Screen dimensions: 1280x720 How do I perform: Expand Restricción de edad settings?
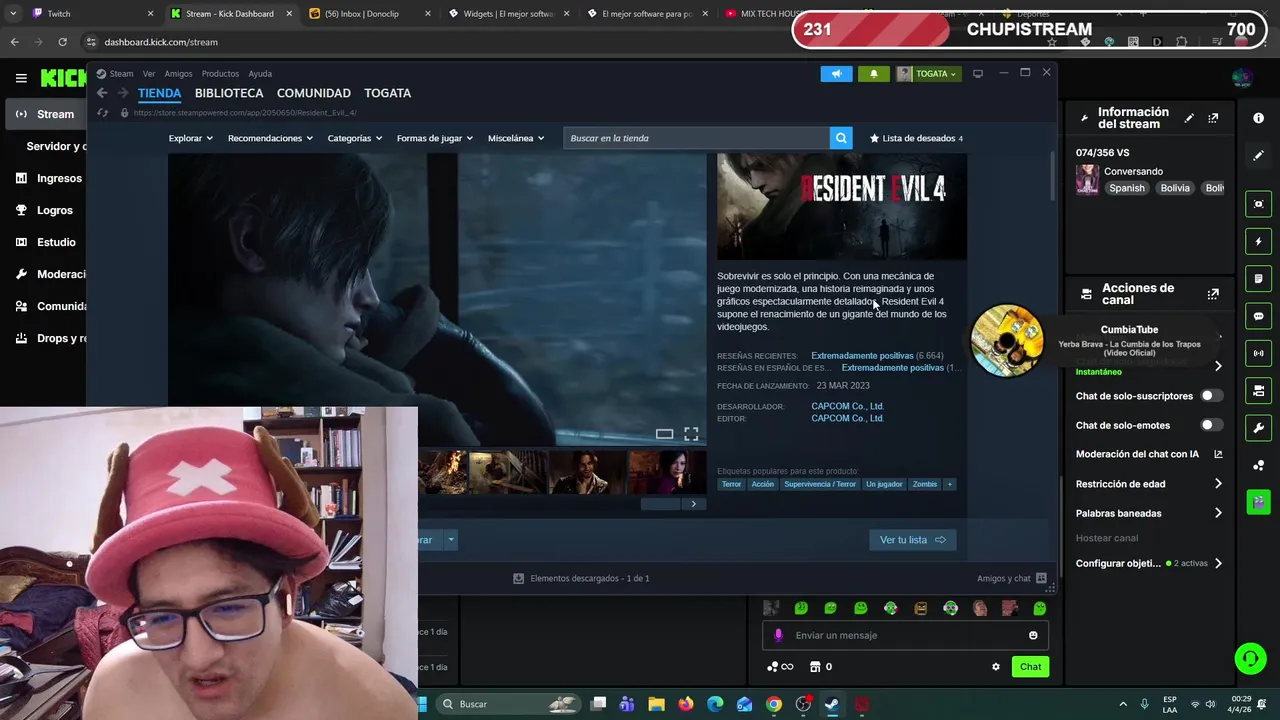[x=1148, y=484]
